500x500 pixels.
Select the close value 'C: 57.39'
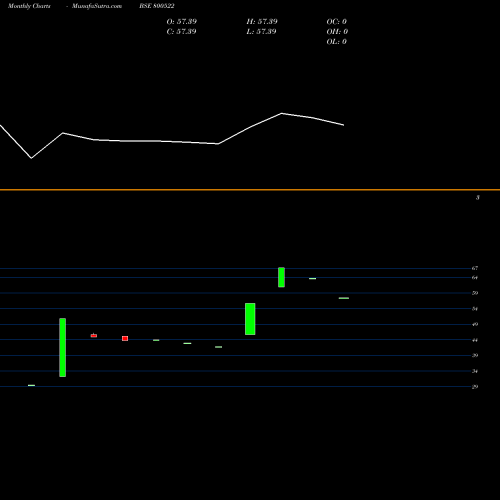pyautogui.click(x=181, y=31)
